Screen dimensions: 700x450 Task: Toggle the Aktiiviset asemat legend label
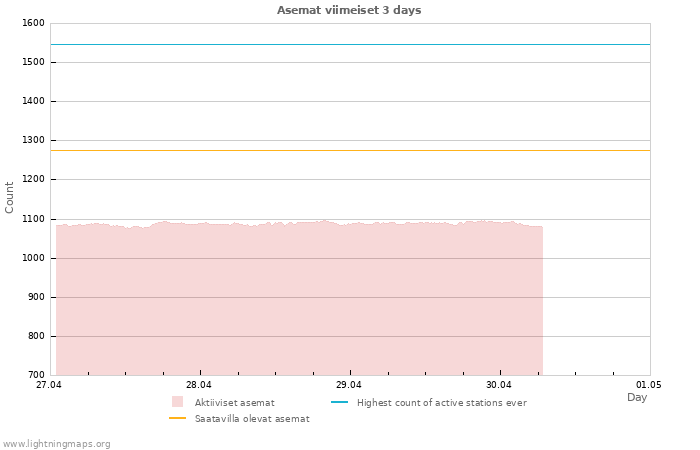(x=235, y=402)
